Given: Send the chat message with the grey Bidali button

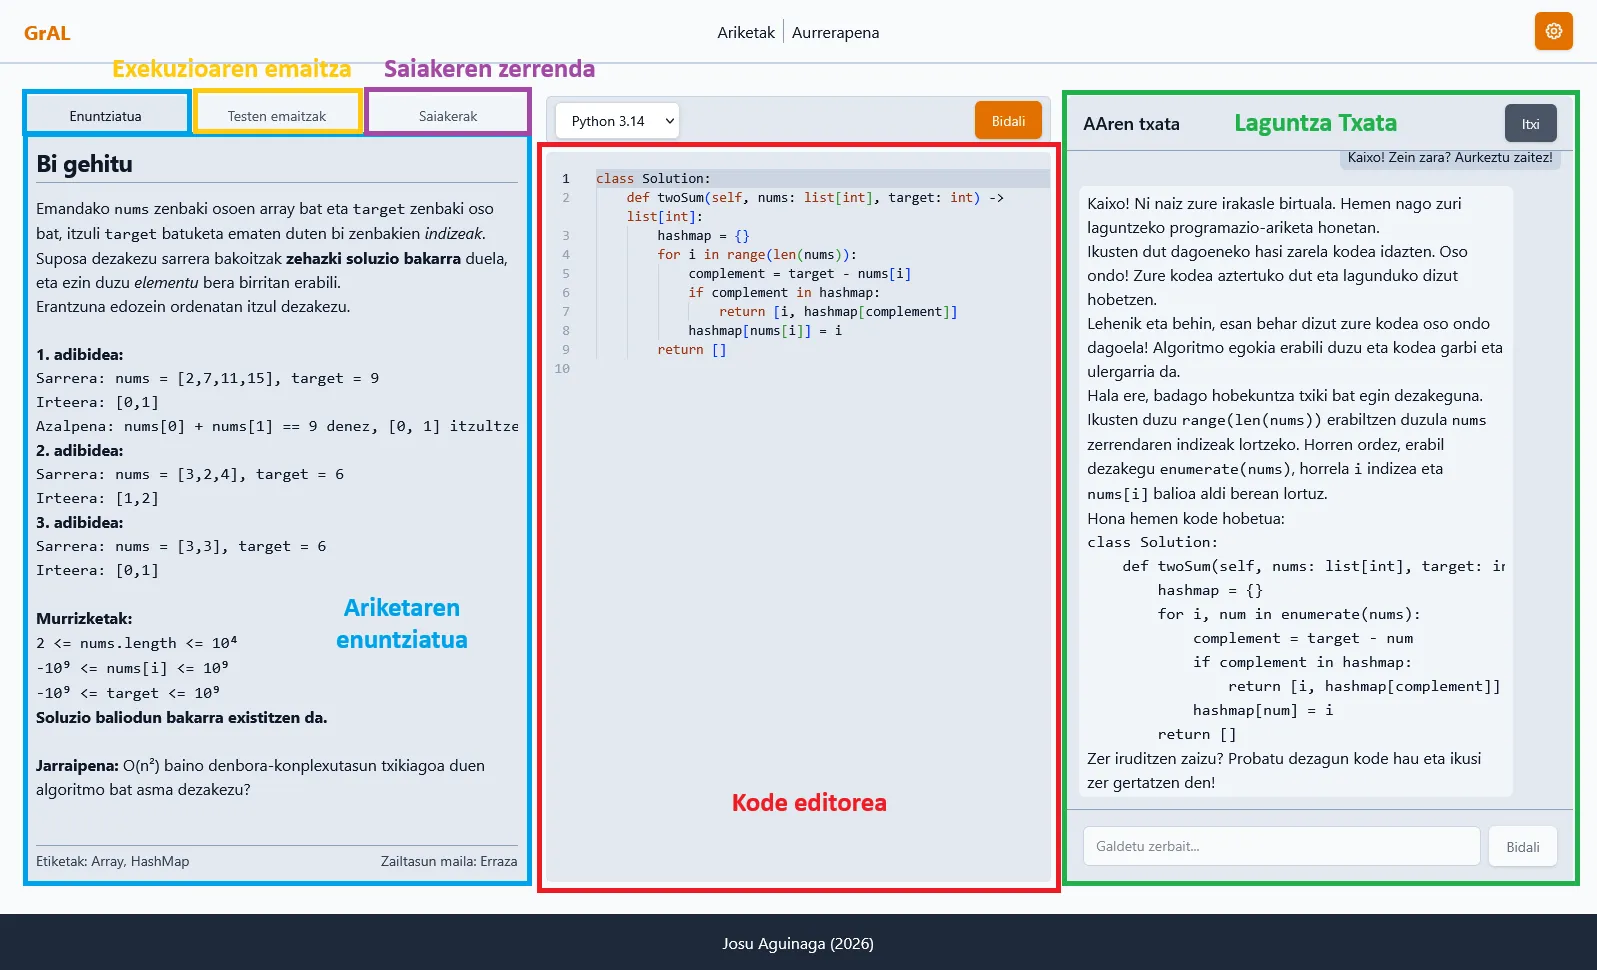Looking at the screenshot, I should coord(1523,847).
